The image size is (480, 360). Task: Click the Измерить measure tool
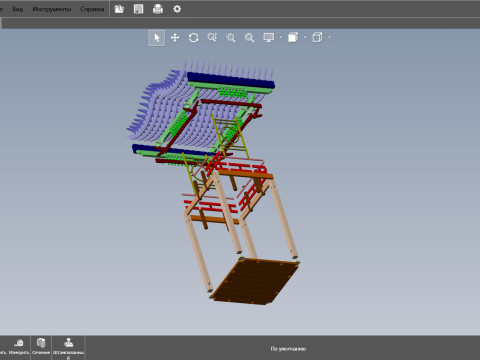click(19, 347)
